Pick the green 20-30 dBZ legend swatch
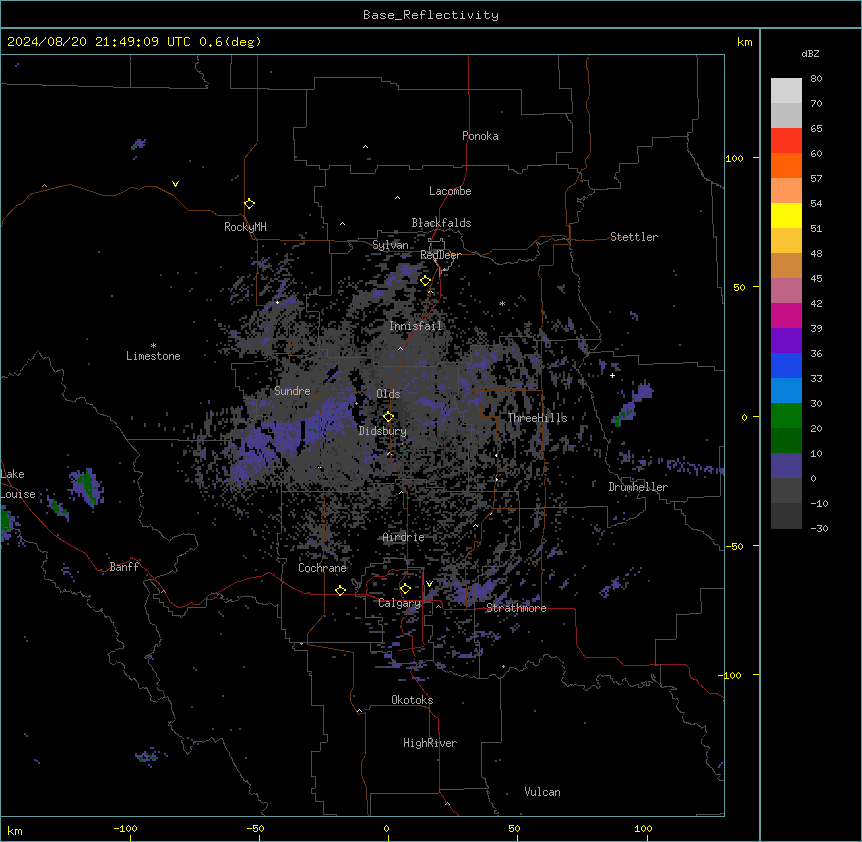 pyautogui.click(x=786, y=416)
